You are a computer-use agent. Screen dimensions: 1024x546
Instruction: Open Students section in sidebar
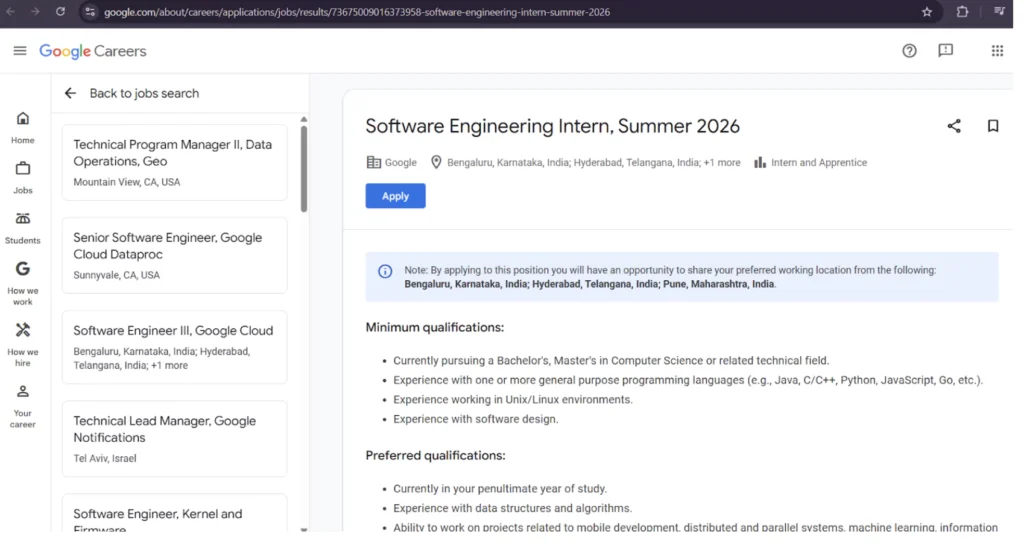[x=23, y=228]
